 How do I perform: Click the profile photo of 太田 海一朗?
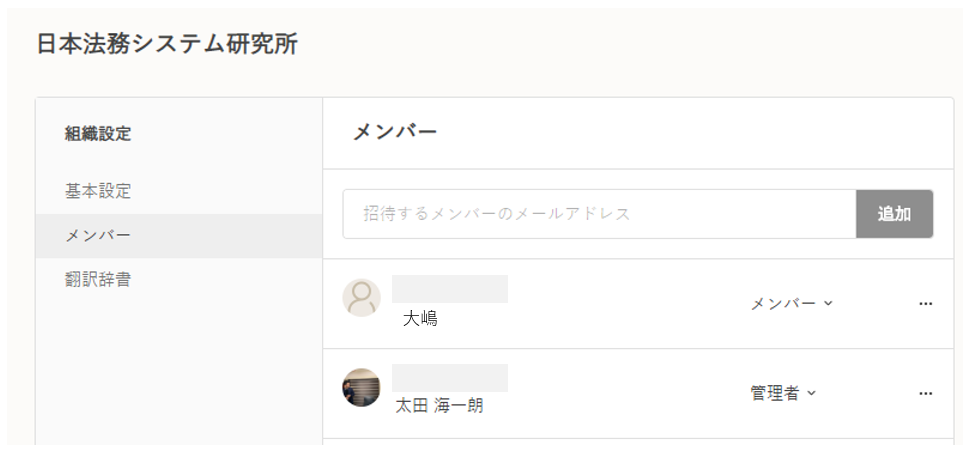(361, 388)
